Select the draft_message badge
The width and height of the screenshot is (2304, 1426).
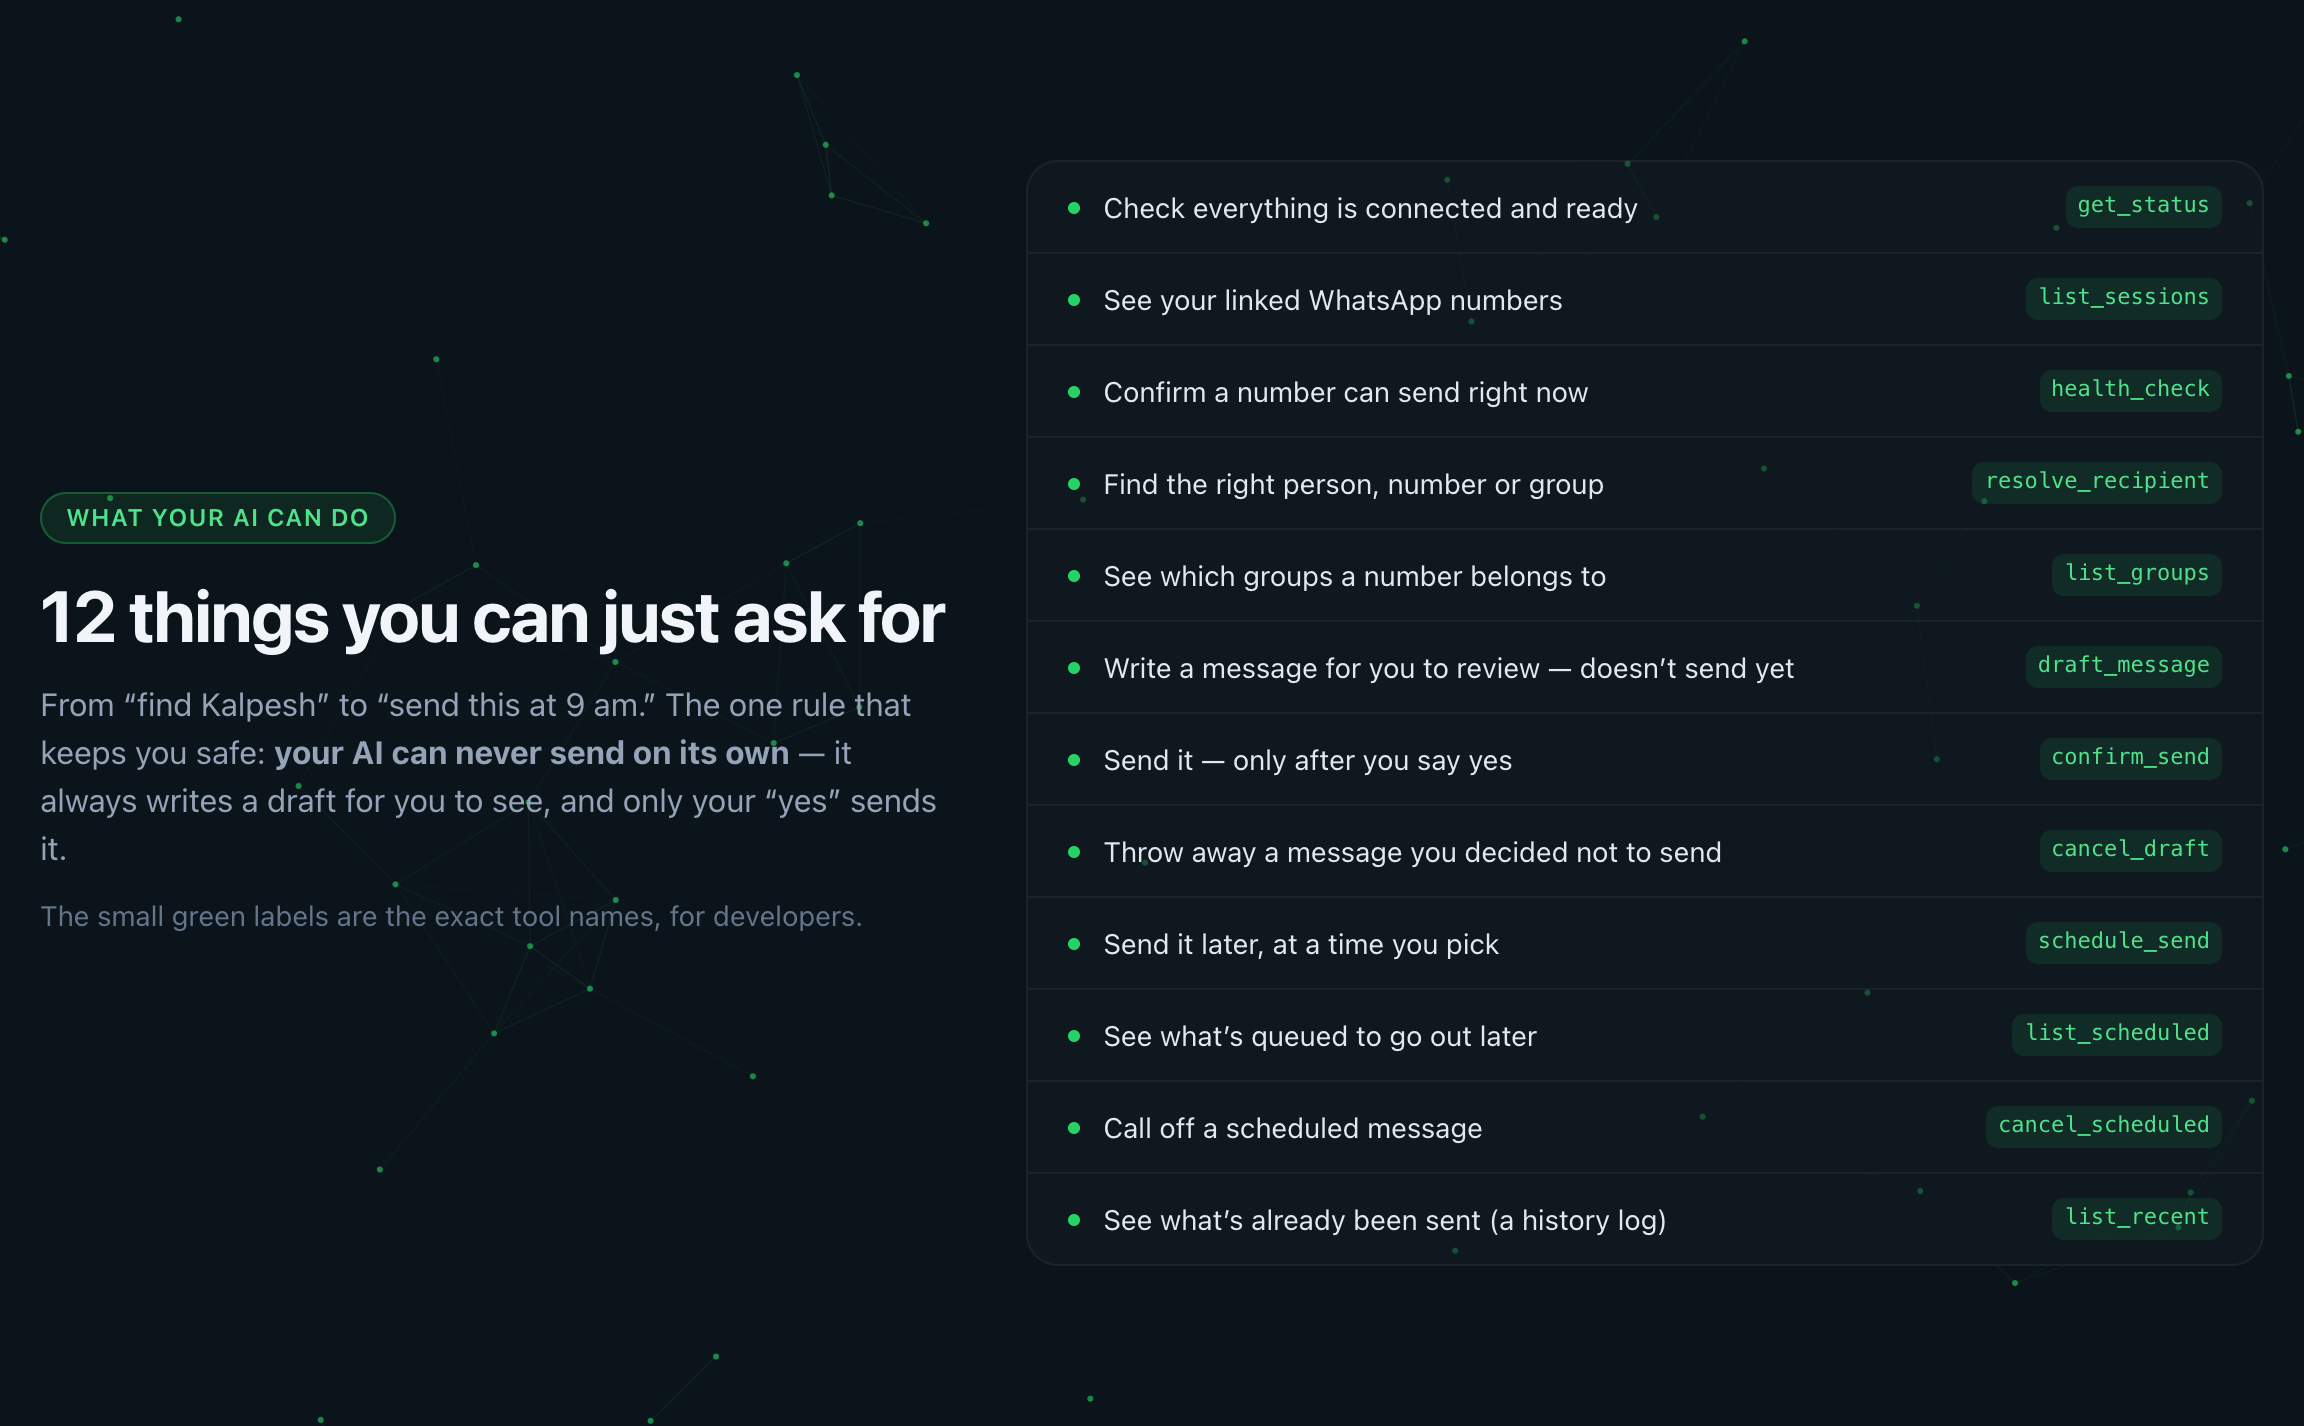[2123, 666]
